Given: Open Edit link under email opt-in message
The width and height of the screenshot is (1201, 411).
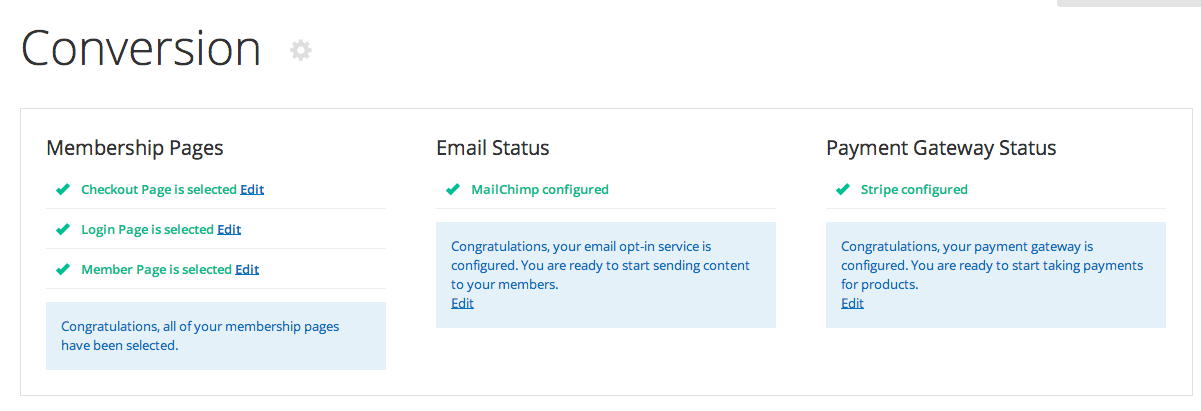Looking at the screenshot, I should (462, 303).
